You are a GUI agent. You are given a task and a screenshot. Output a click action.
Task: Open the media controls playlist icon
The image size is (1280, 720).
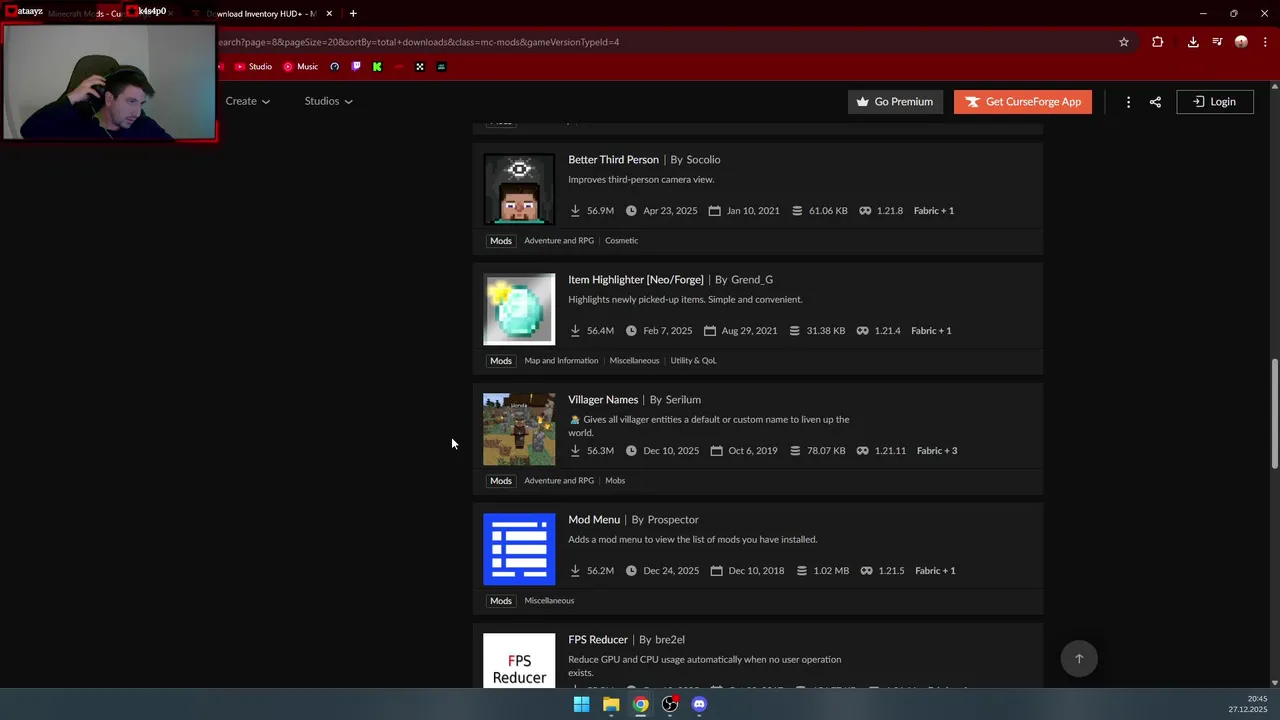pyautogui.click(x=1217, y=42)
